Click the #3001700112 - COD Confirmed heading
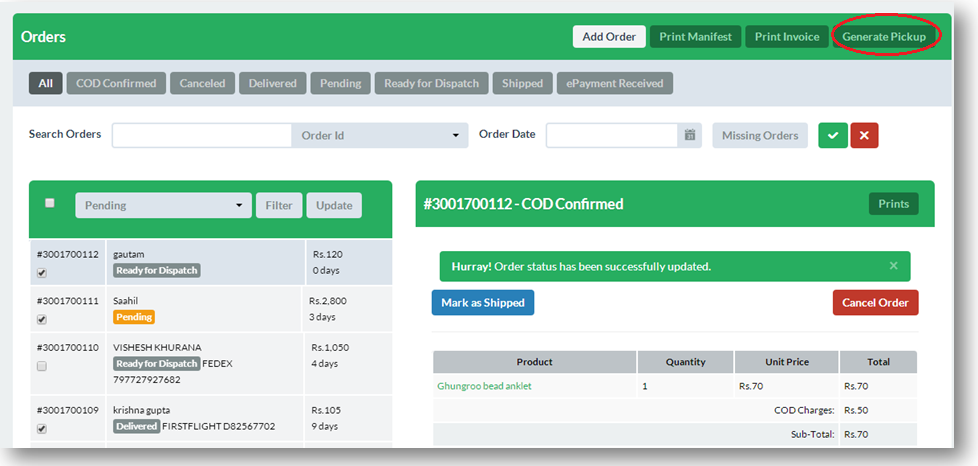 523,204
